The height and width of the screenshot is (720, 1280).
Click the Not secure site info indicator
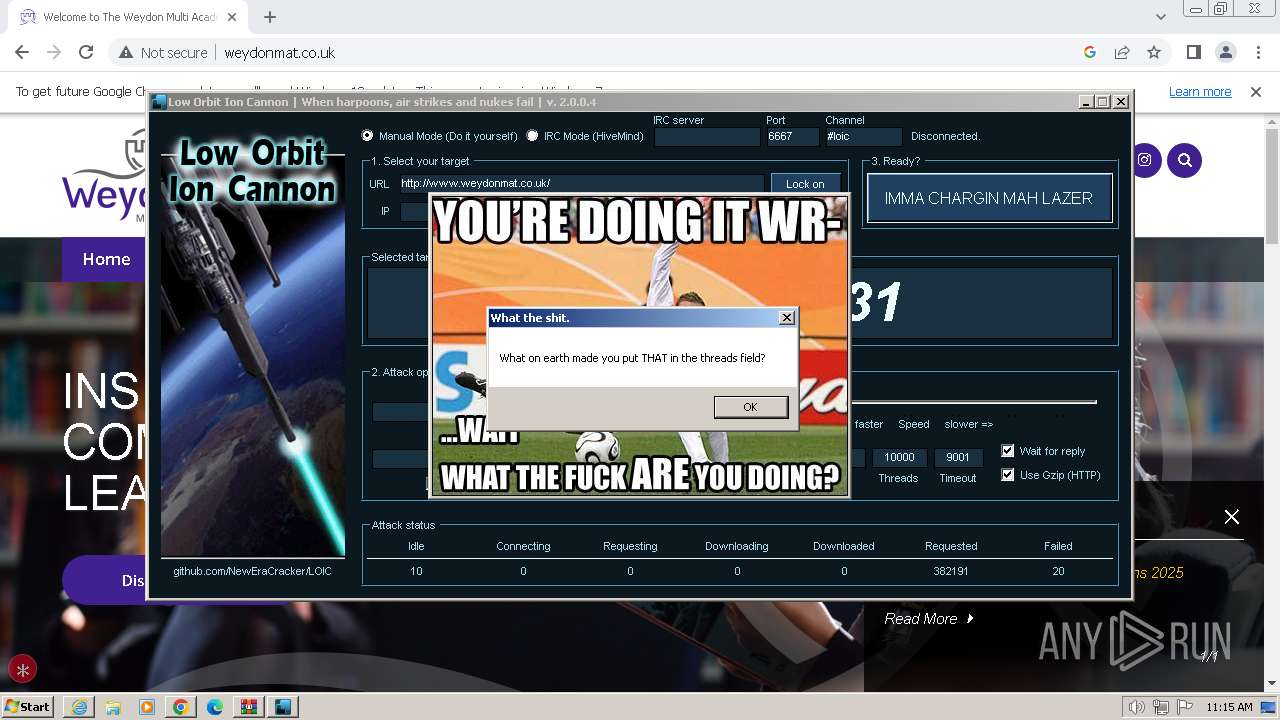[x=163, y=53]
